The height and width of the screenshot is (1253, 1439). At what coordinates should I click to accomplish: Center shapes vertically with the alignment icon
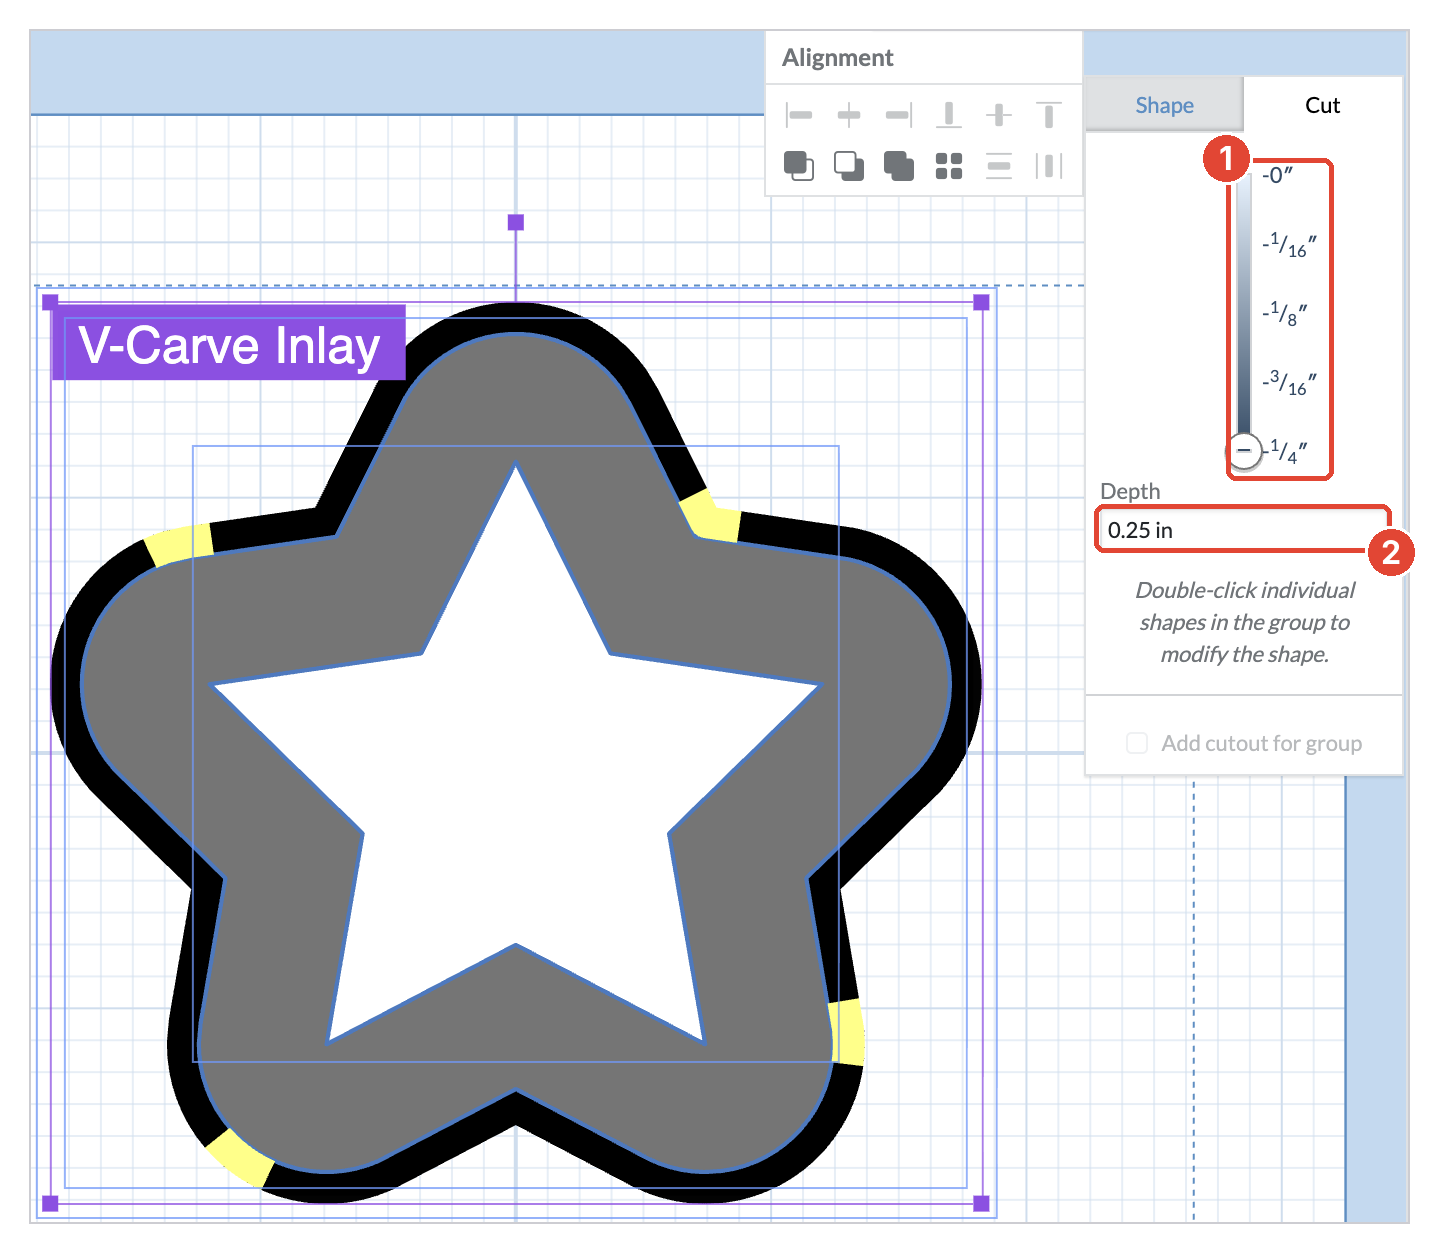coord(999,115)
